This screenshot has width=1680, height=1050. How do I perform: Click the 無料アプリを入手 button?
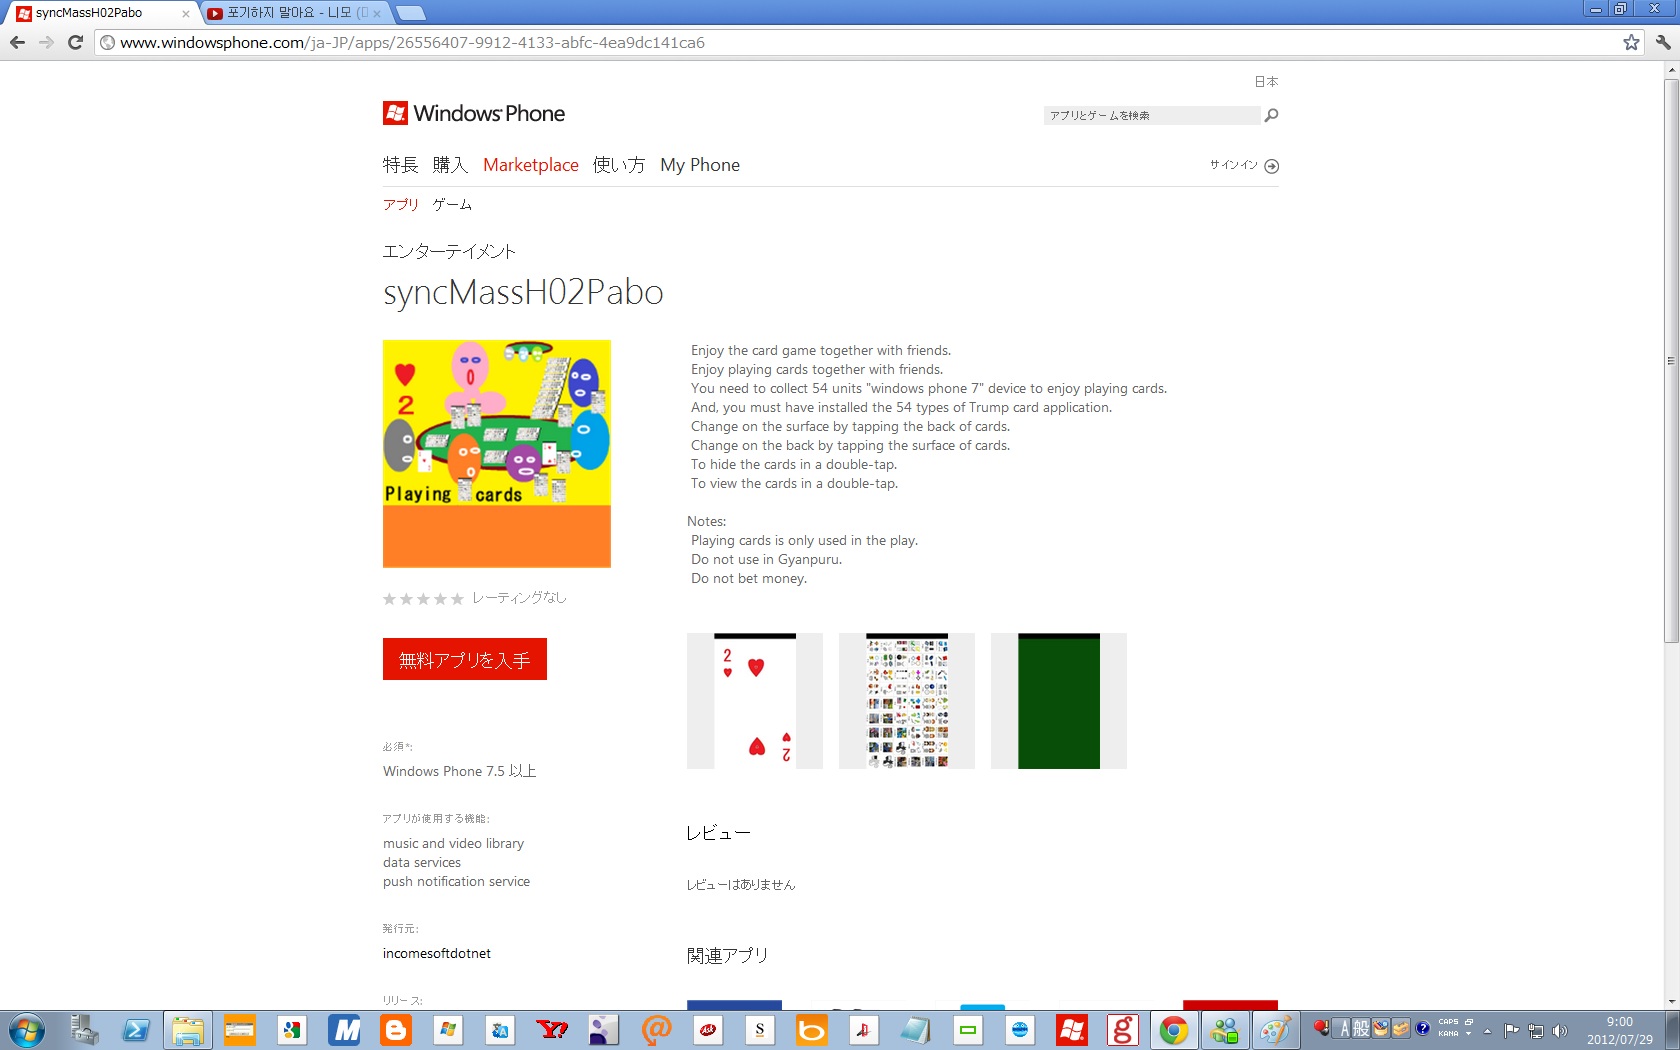[465, 659]
